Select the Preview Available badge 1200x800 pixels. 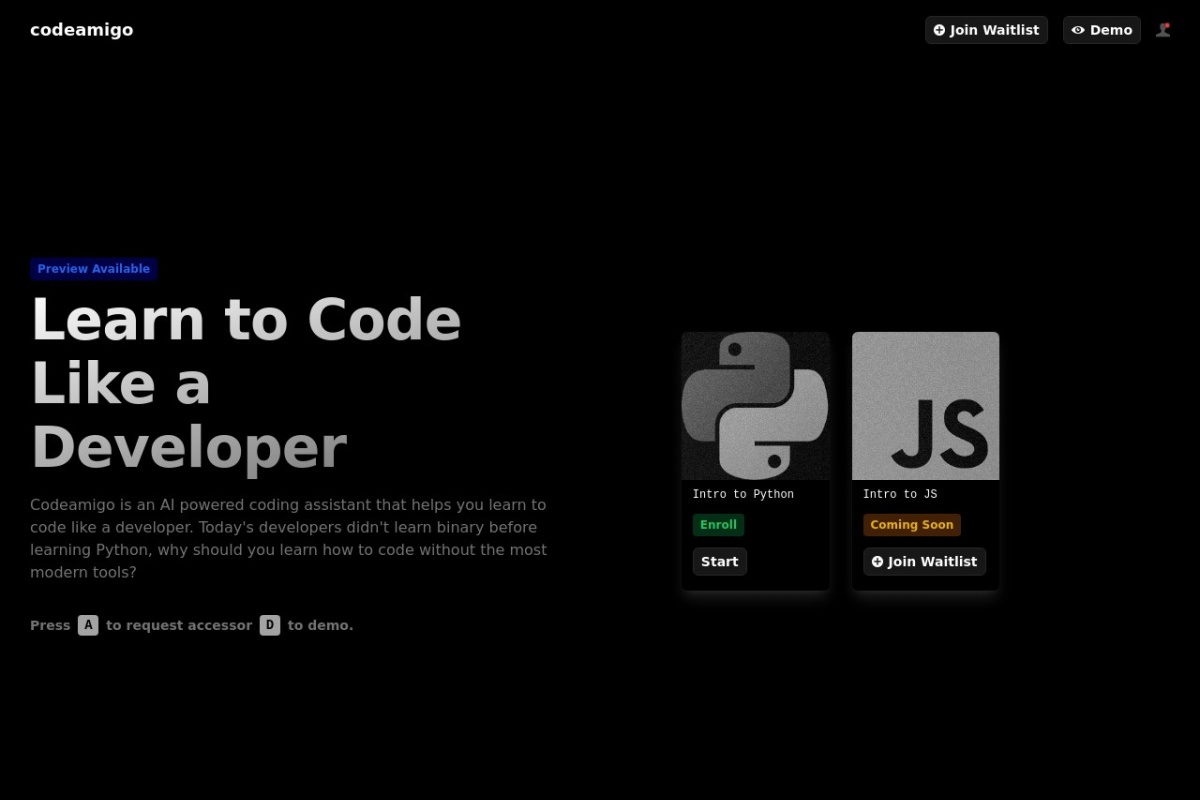point(94,269)
